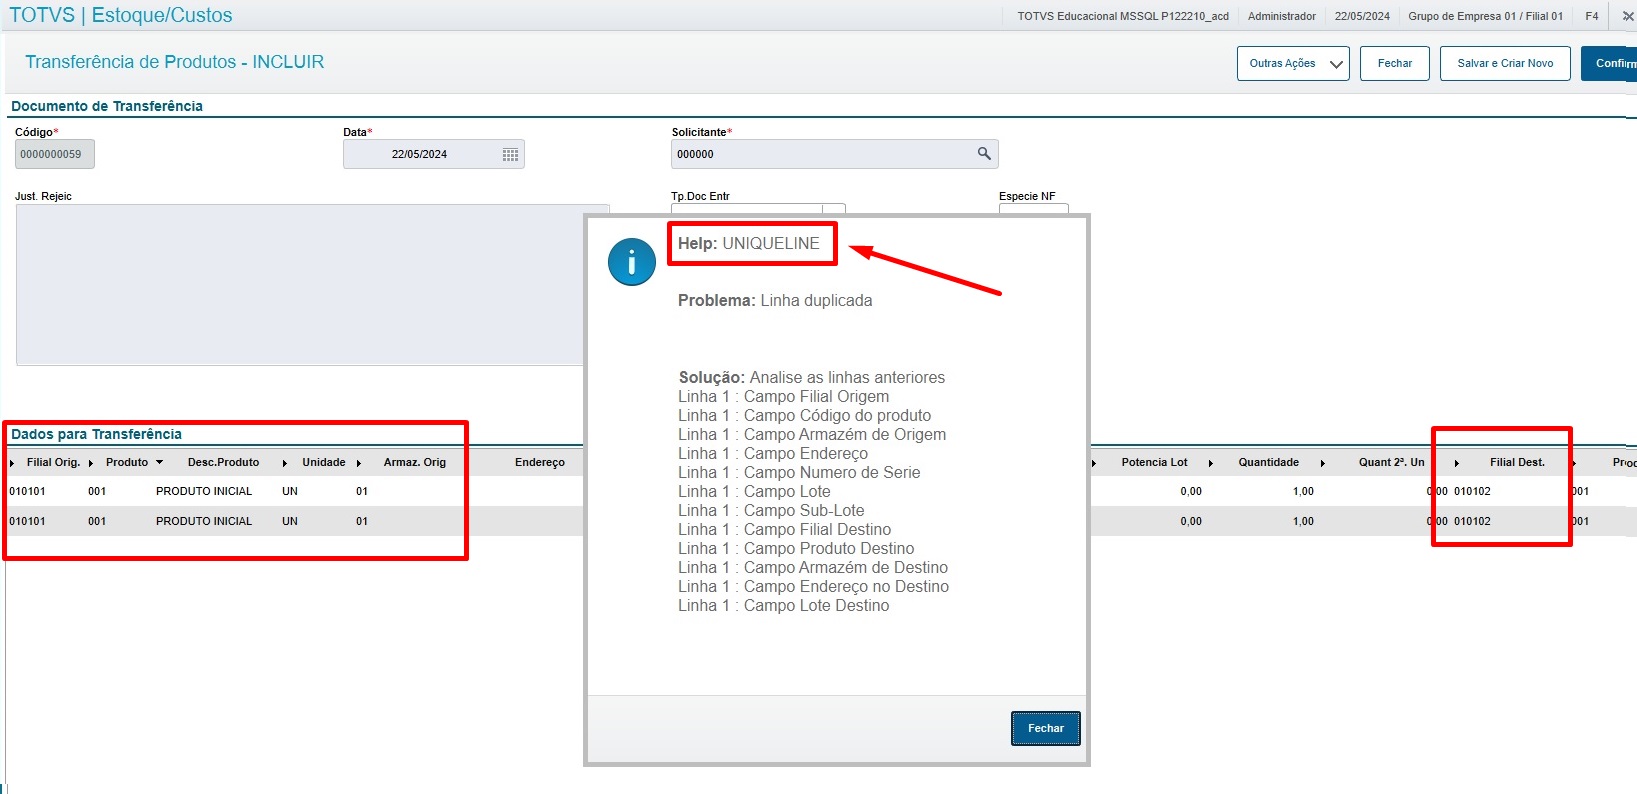Click first row Filial Dest 010102 cell
The height and width of the screenshot is (794, 1637).
1472,491
